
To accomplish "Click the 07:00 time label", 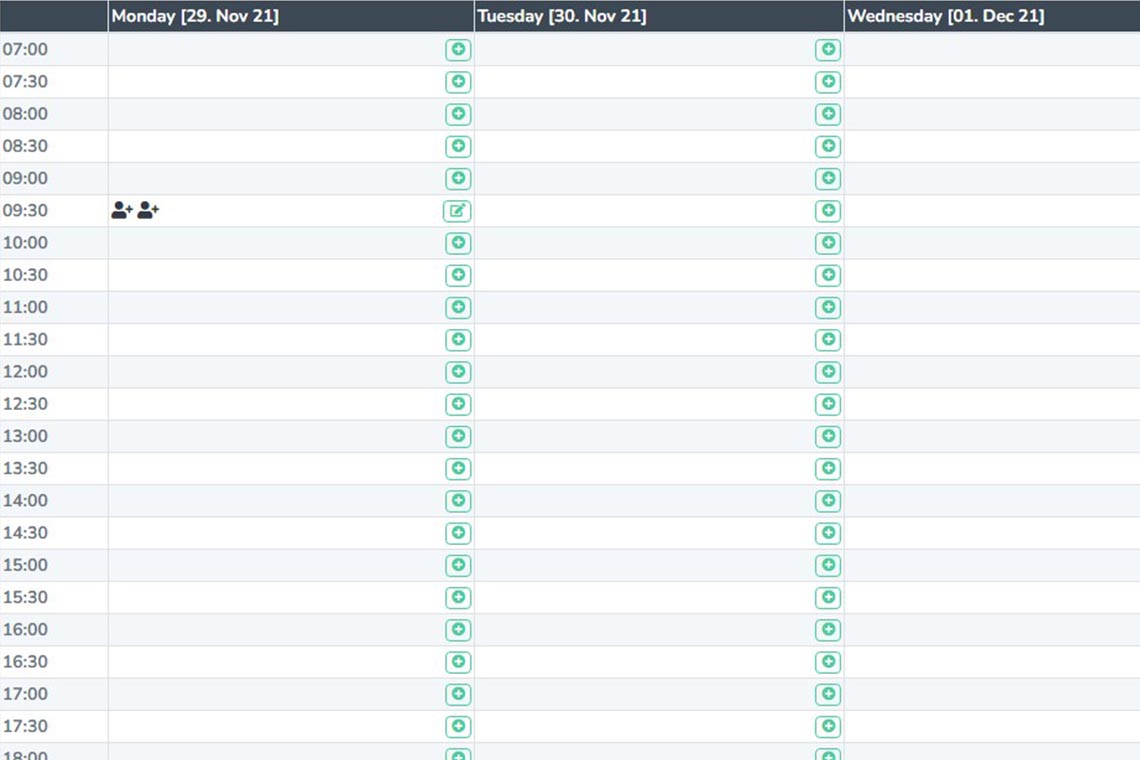I will [x=25, y=49].
